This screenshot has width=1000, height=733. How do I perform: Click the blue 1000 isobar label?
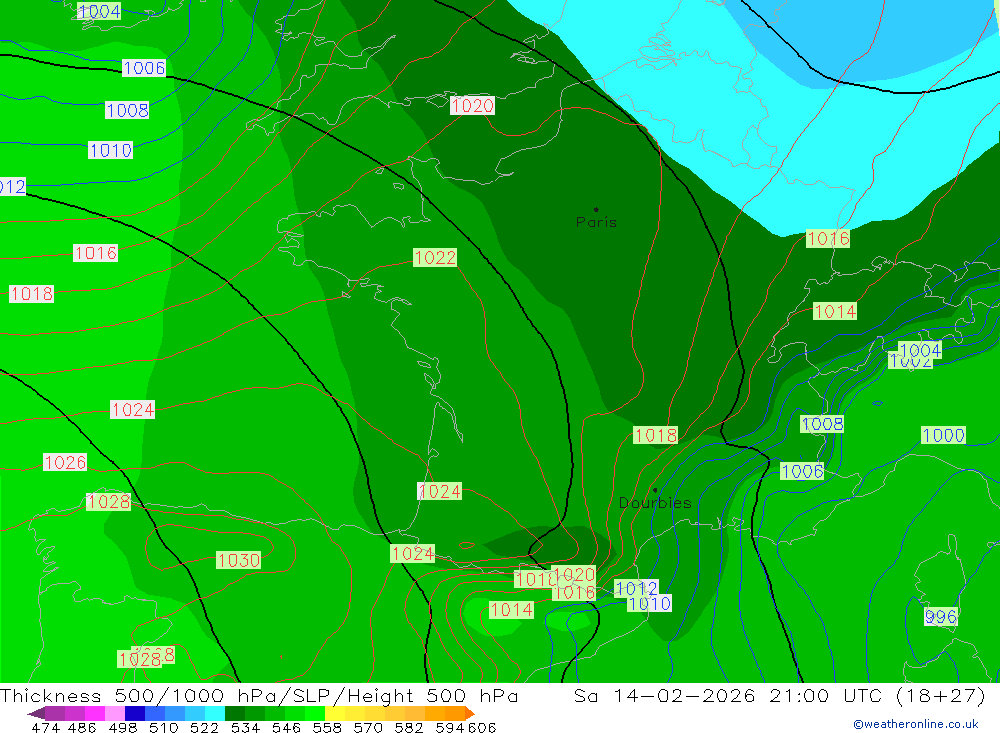click(x=943, y=436)
